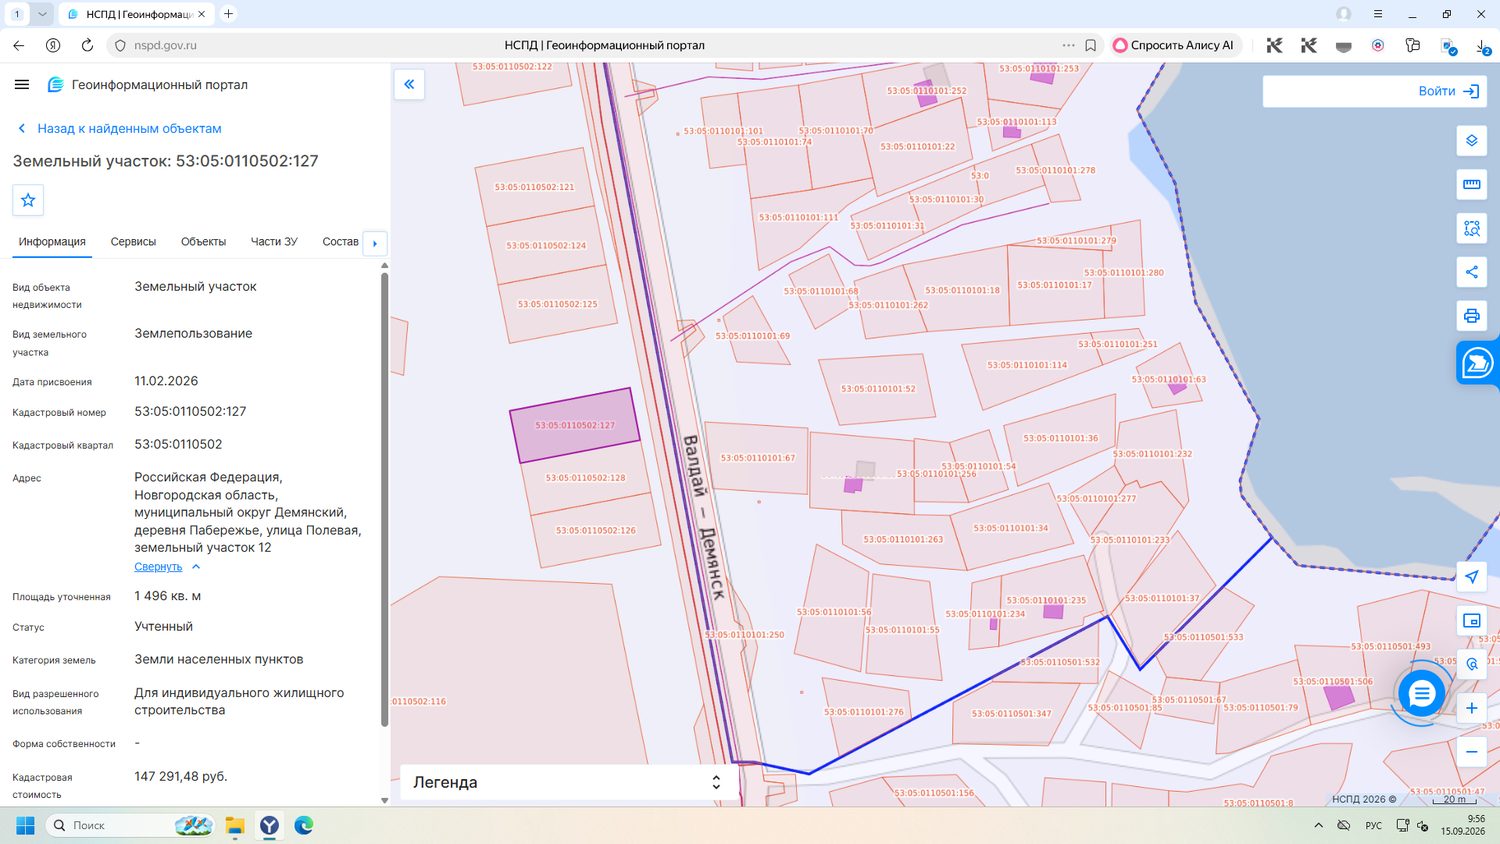Open the three-dots page menu in address bar
This screenshot has width=1500, height=844.
pos(1068,45)
